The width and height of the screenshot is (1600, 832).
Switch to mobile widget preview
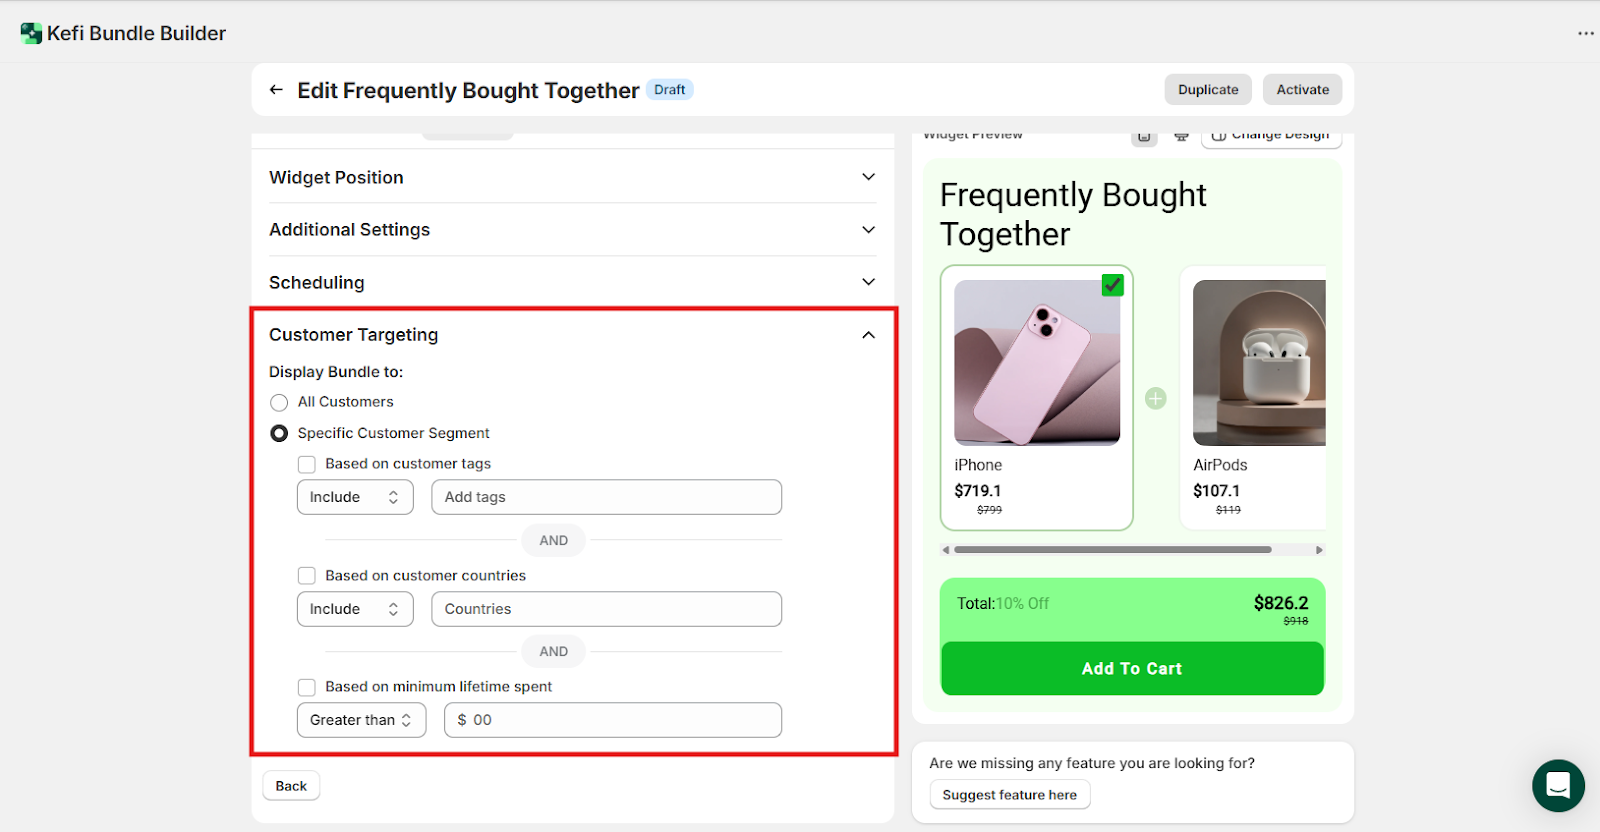coord(1144,136)
